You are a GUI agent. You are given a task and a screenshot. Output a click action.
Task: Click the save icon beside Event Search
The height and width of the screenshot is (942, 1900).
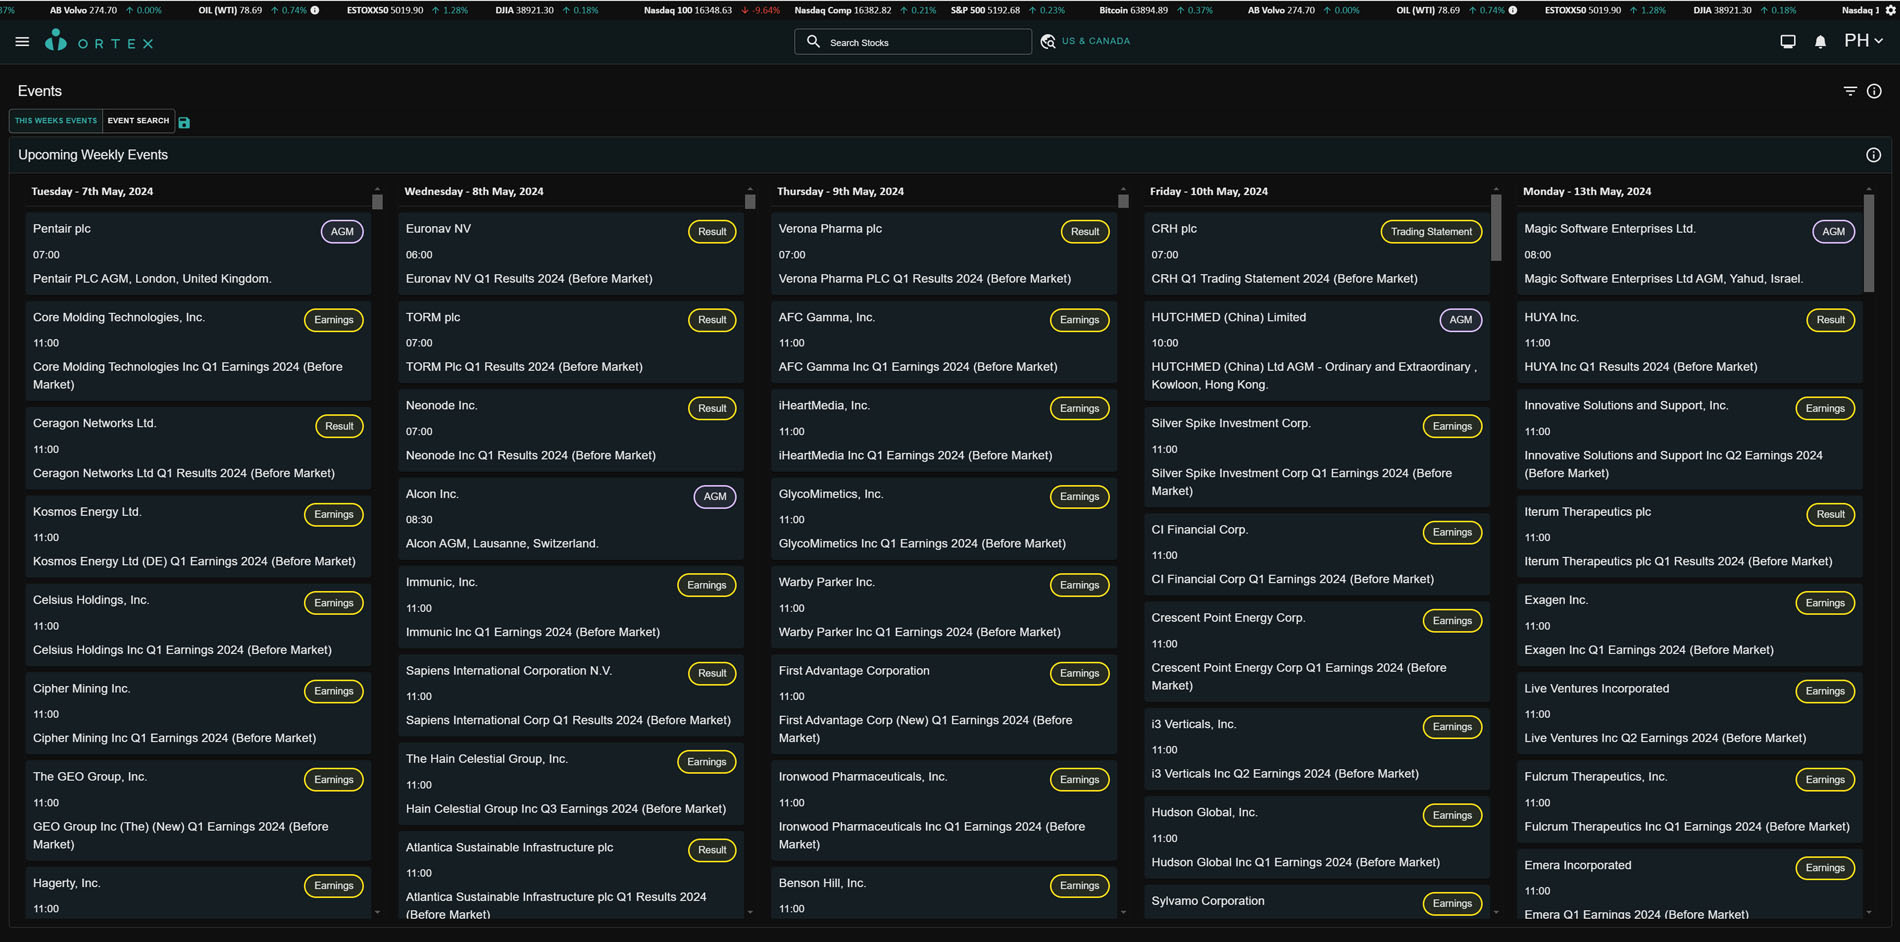184,122
